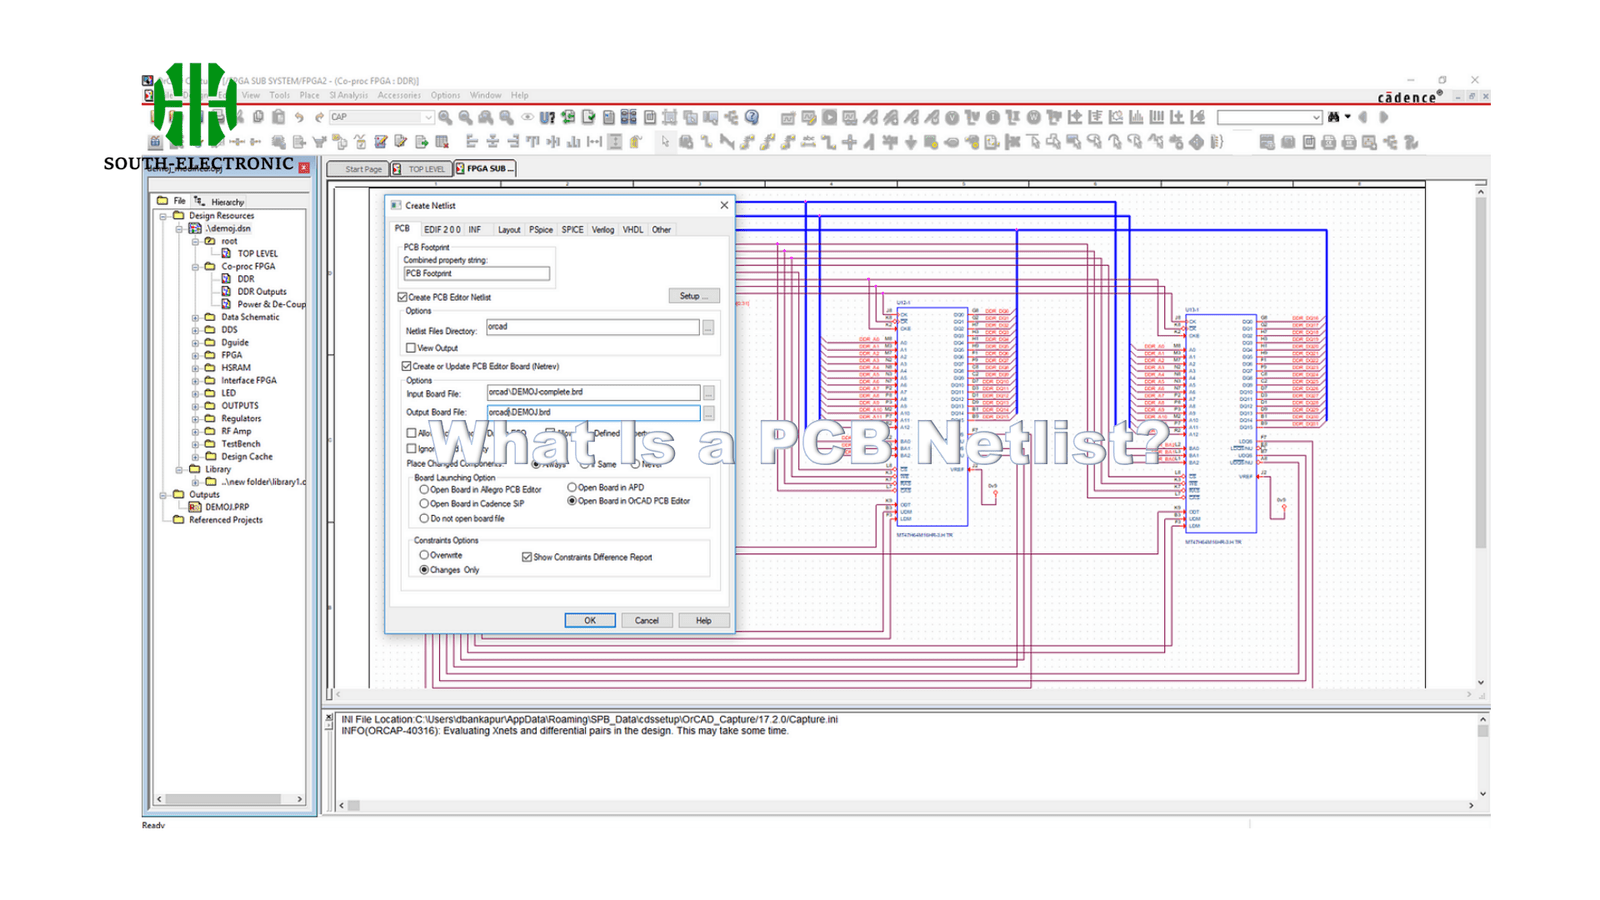
Task: Click the paste clipboard icon
Action: (x=279, y=118)
